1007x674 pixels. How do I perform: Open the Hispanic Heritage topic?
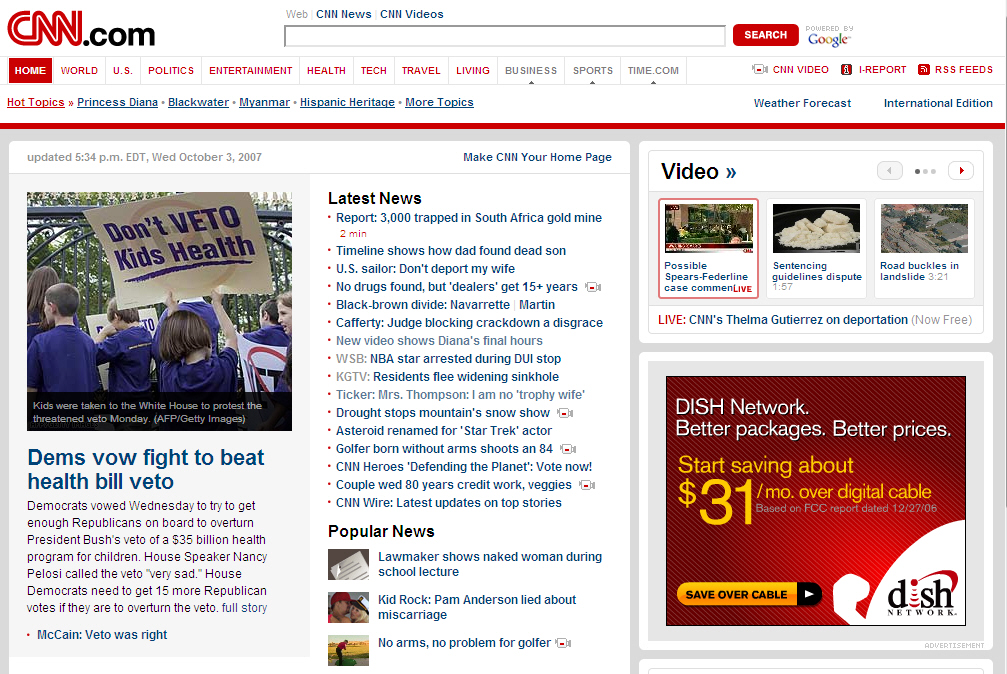[347, 102]
